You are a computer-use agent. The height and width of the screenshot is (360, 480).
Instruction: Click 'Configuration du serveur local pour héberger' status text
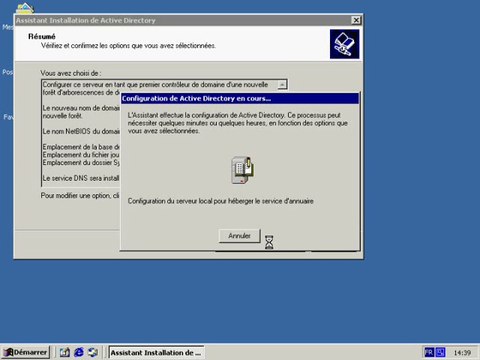[x=220, y=201]
